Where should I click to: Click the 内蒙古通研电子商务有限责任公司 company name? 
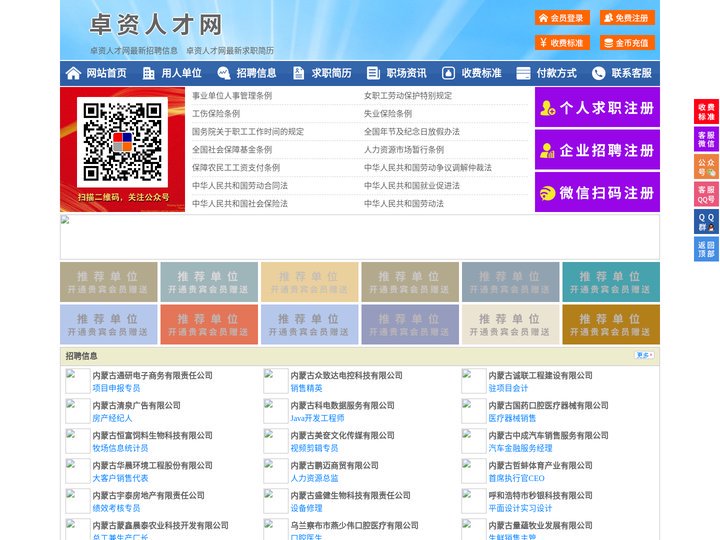pyautogui.click(x=152, y=375)
